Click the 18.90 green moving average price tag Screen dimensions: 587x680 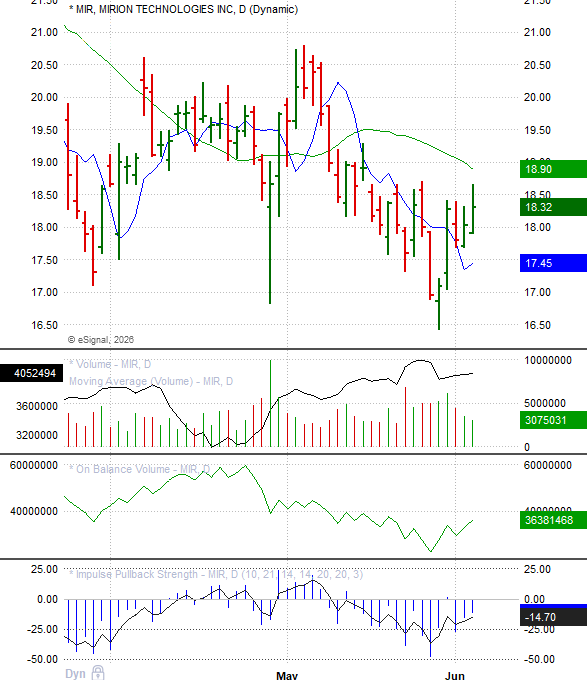click(x=553, y=169)
